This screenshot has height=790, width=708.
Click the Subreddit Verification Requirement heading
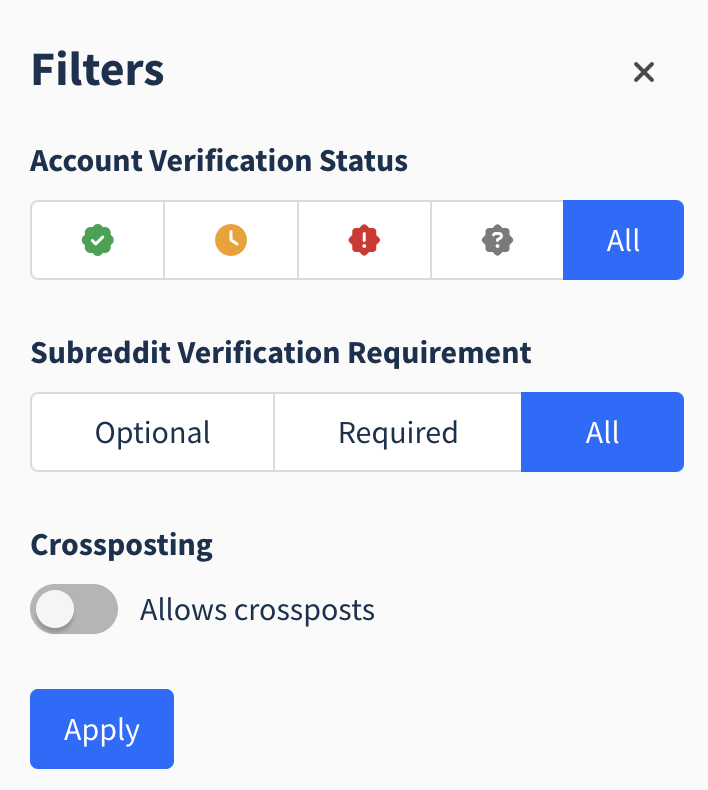coord(281,353)
